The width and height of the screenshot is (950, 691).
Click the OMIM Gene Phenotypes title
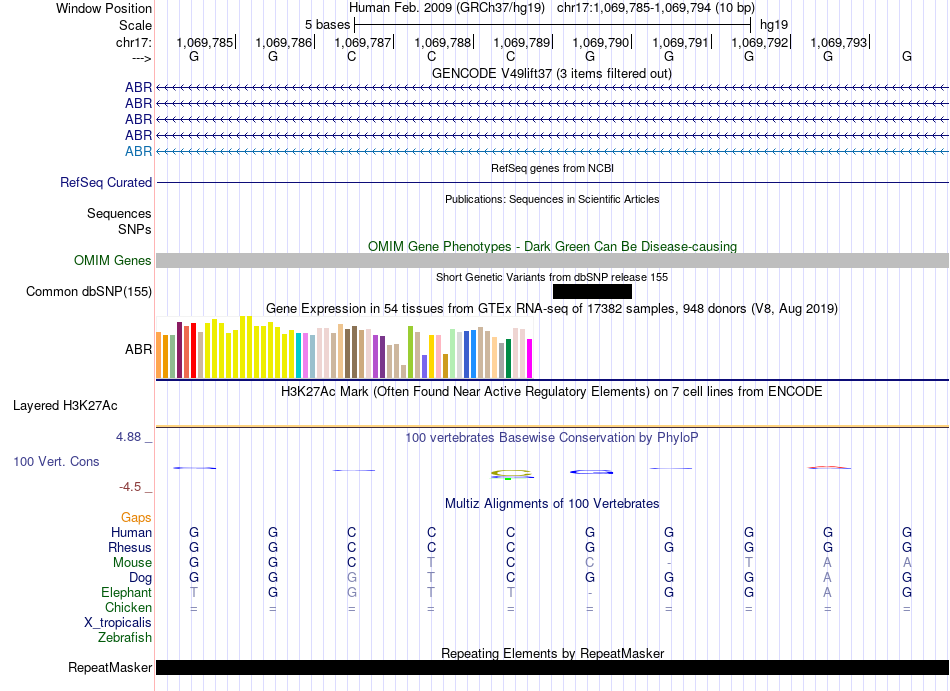click(552, 246)
